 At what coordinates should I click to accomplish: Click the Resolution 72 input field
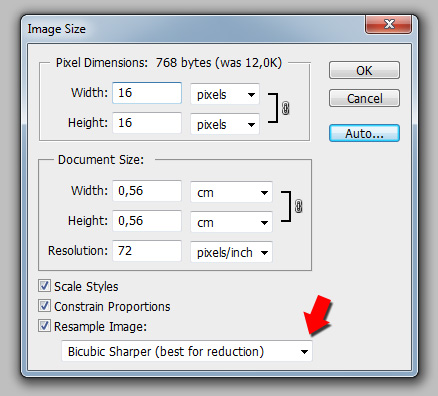(147, 251)
